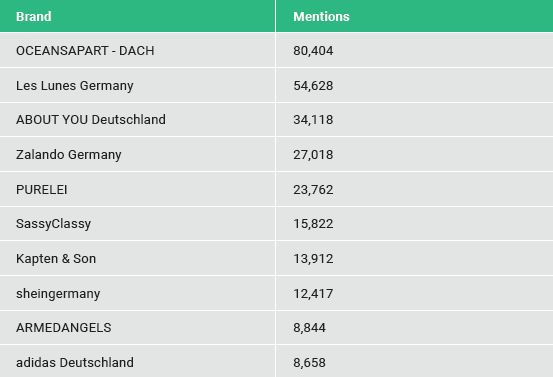The image size is (553, 377).
Task: Select the 8,844 mentions cell
Action: (x=414, y=327)
